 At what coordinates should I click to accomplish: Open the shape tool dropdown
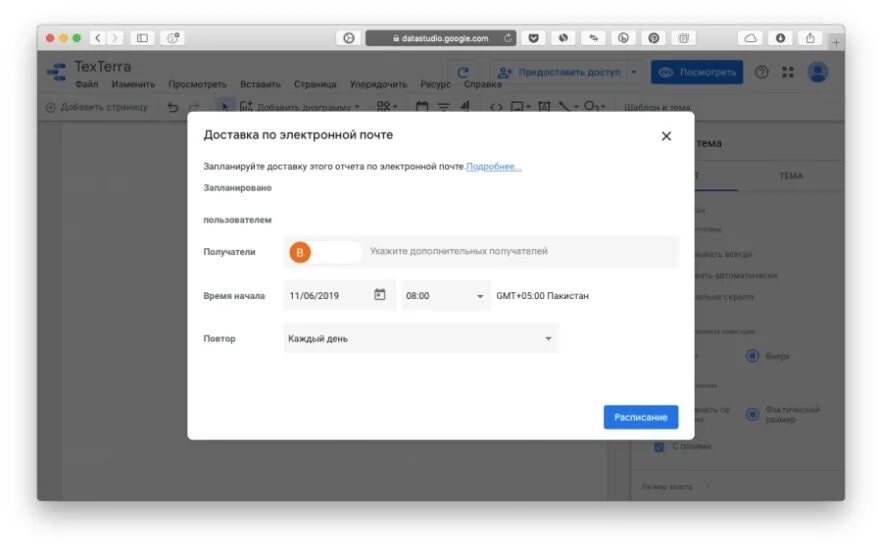coord(594,106)
